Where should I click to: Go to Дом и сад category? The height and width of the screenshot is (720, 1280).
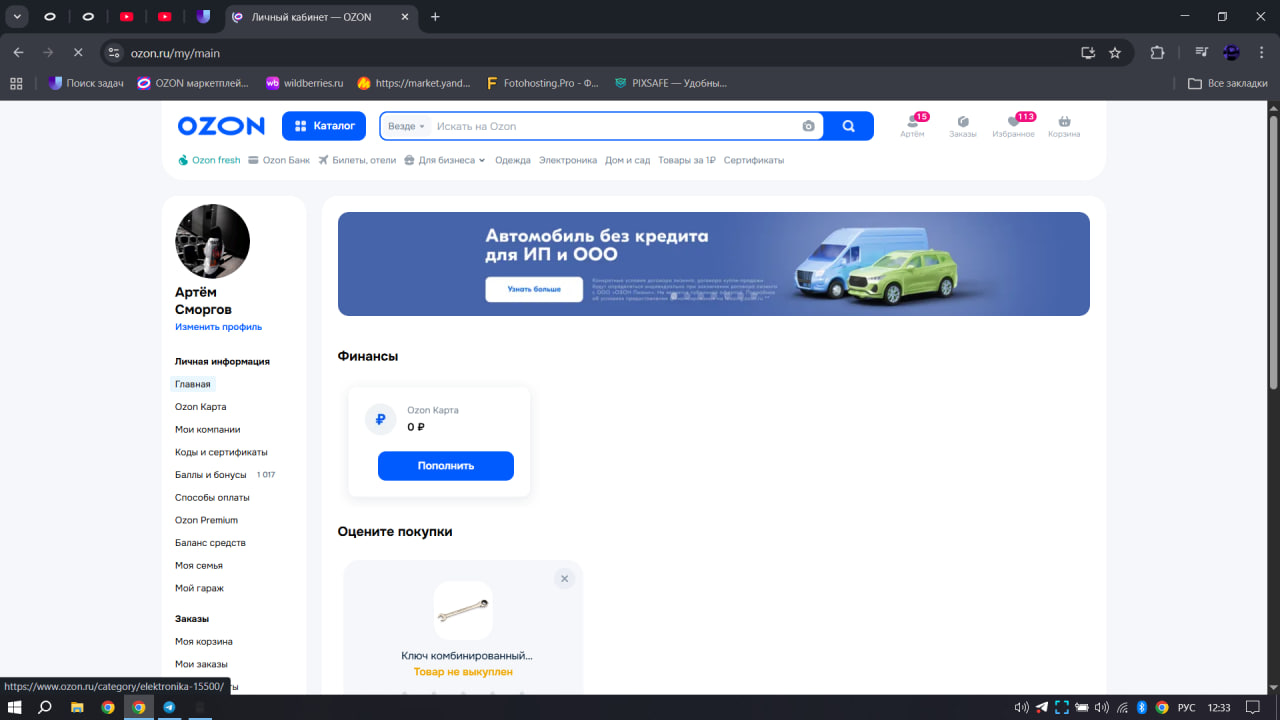click(x=628, y=160)
